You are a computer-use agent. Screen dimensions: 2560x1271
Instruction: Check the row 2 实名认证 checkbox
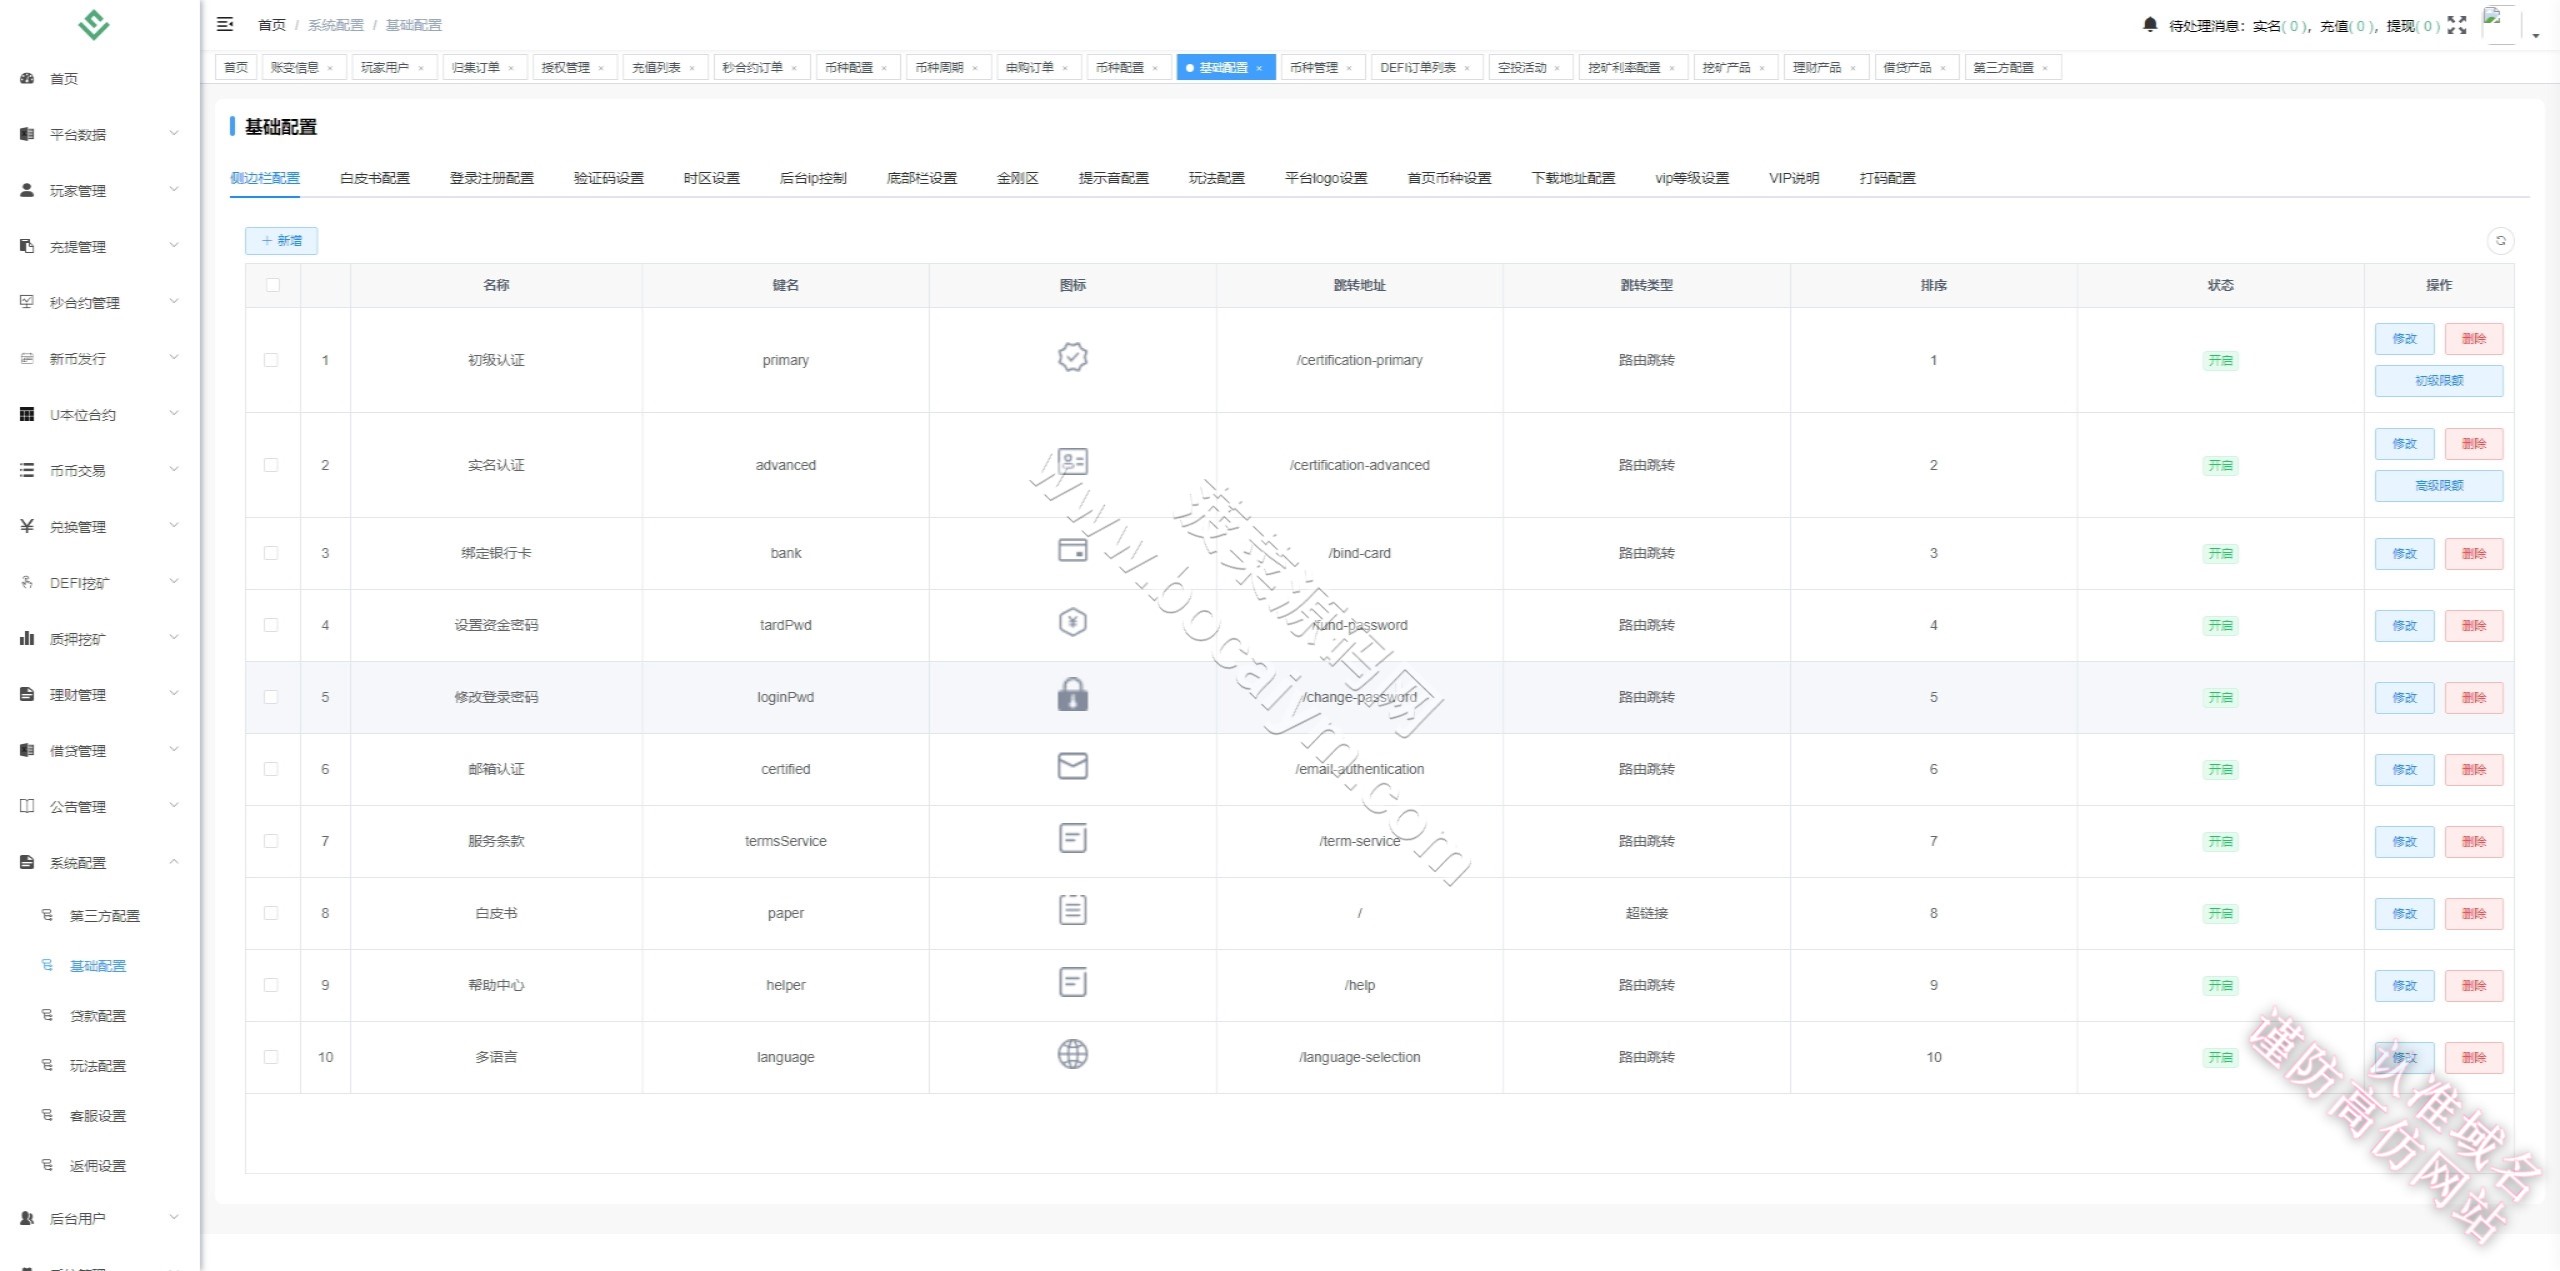(271, 465)
